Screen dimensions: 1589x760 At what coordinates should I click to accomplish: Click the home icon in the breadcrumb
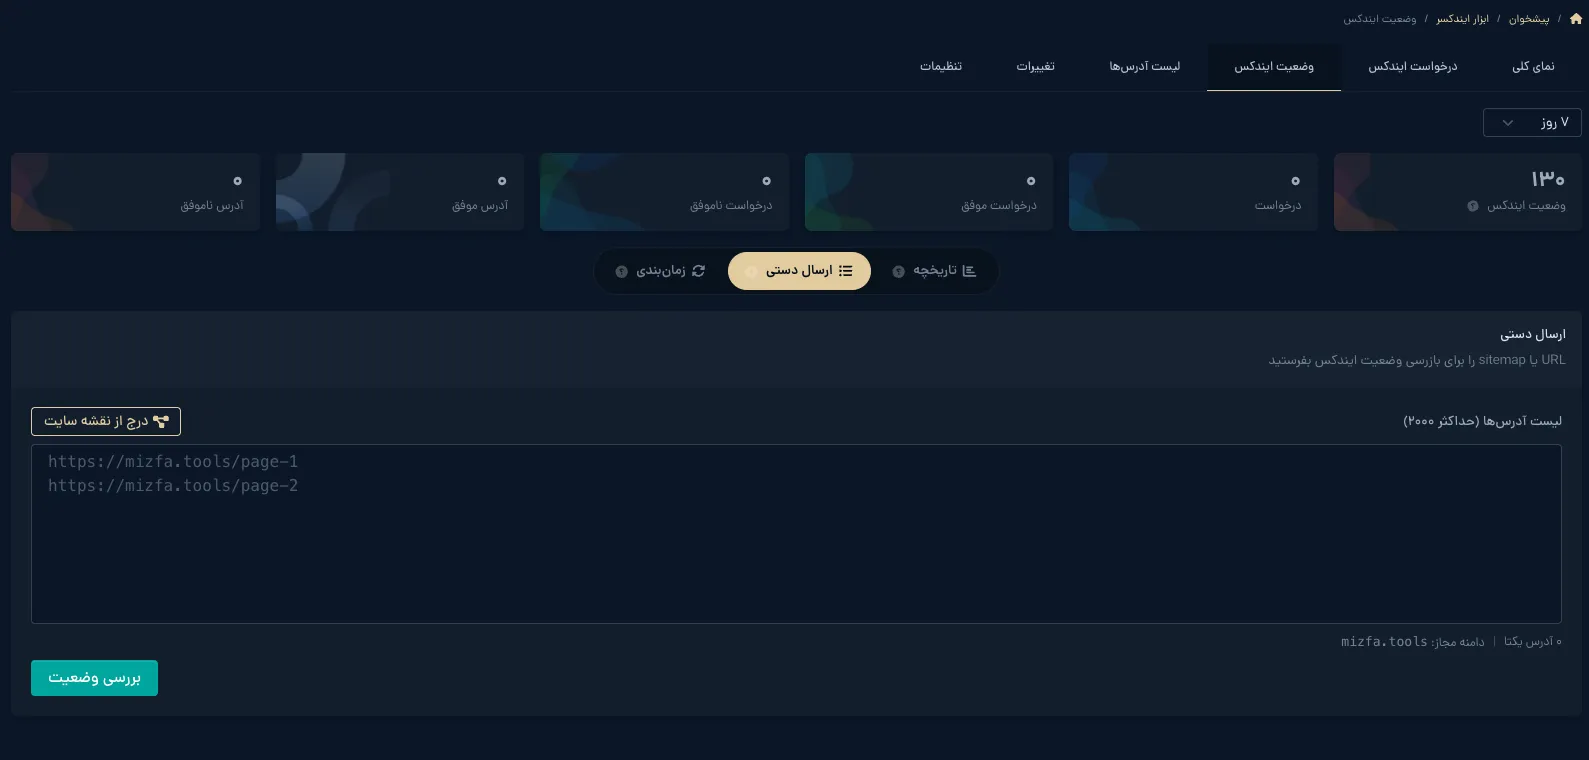1576,19
